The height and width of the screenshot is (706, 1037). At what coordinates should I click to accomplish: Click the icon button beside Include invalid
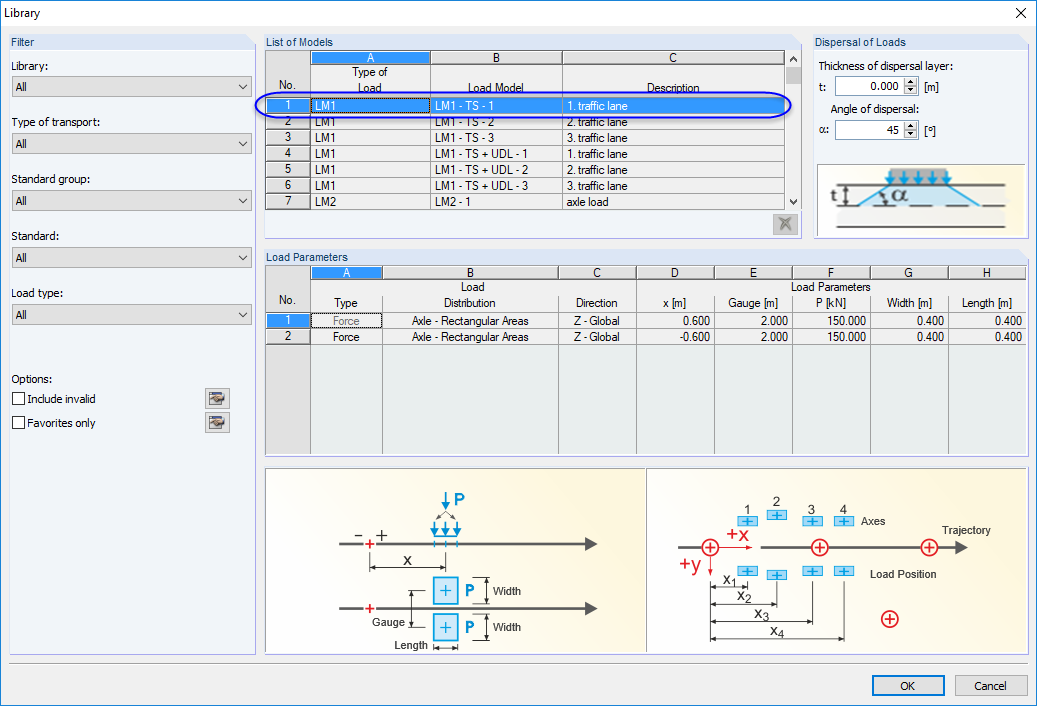pyautogui.click(x=217, y=399)
